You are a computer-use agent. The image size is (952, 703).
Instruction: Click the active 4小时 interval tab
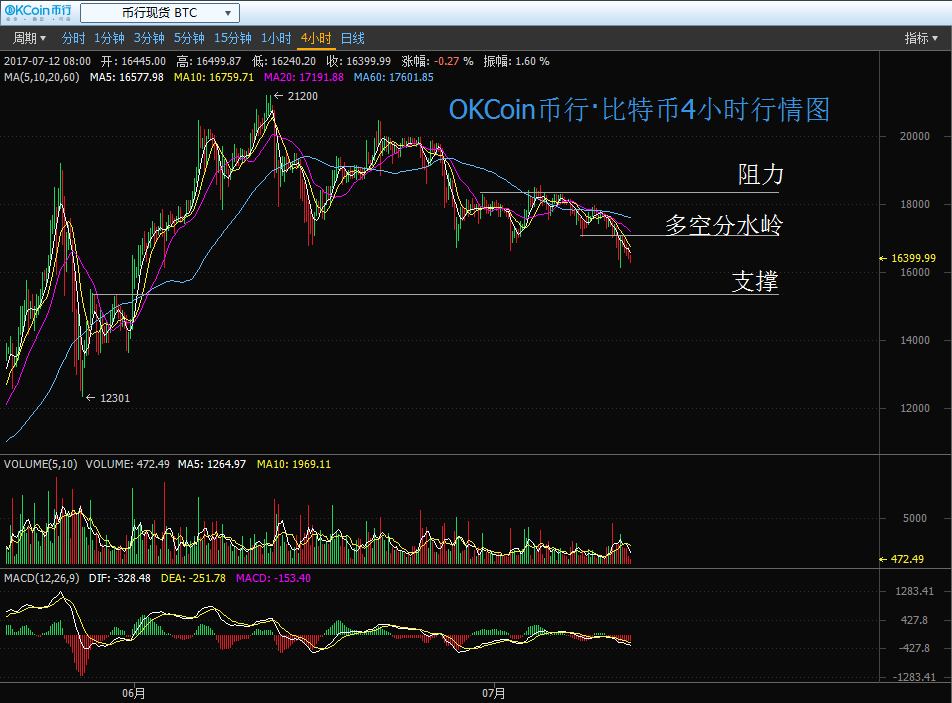point(316,38)
